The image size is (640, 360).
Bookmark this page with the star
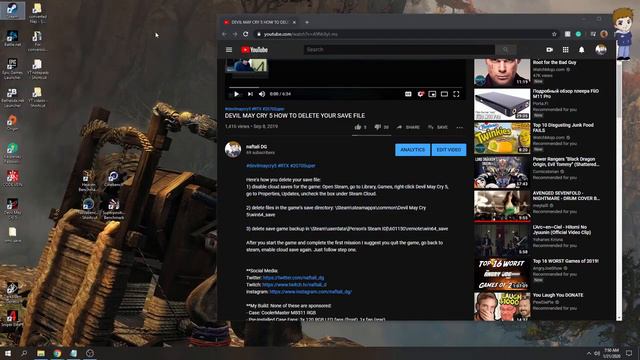(554, 34)
